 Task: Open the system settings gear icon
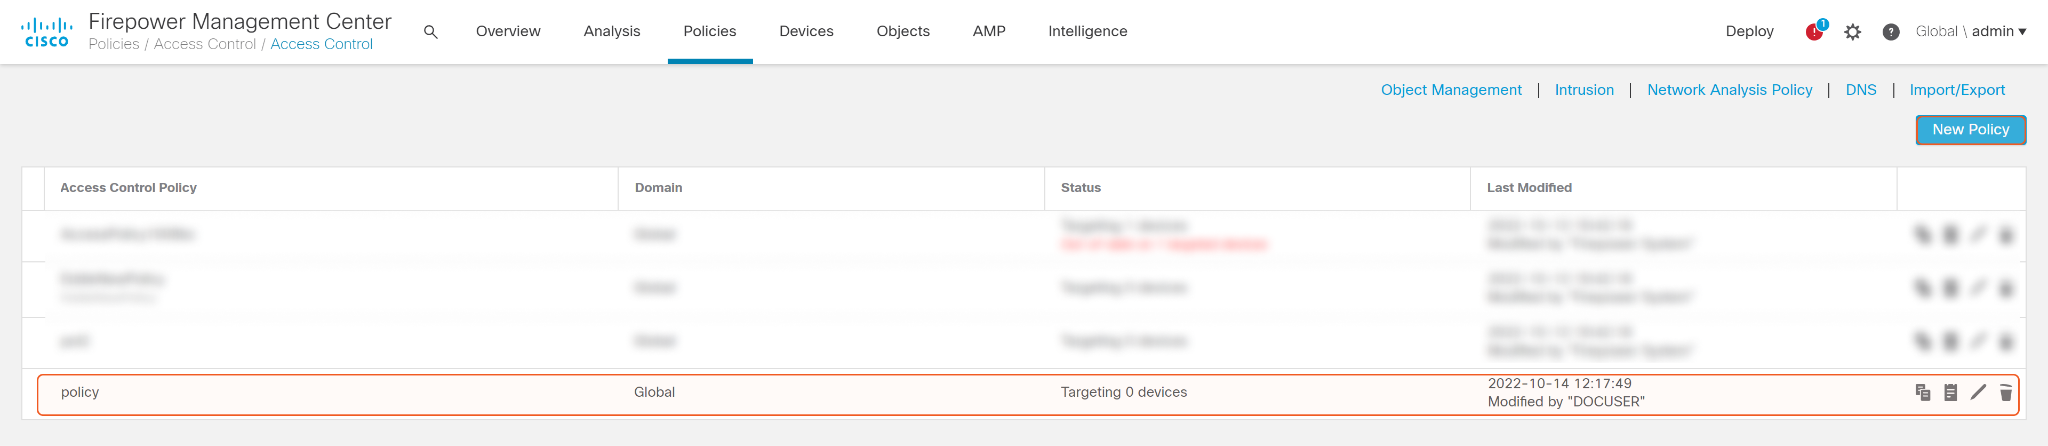pos(1853,32)
